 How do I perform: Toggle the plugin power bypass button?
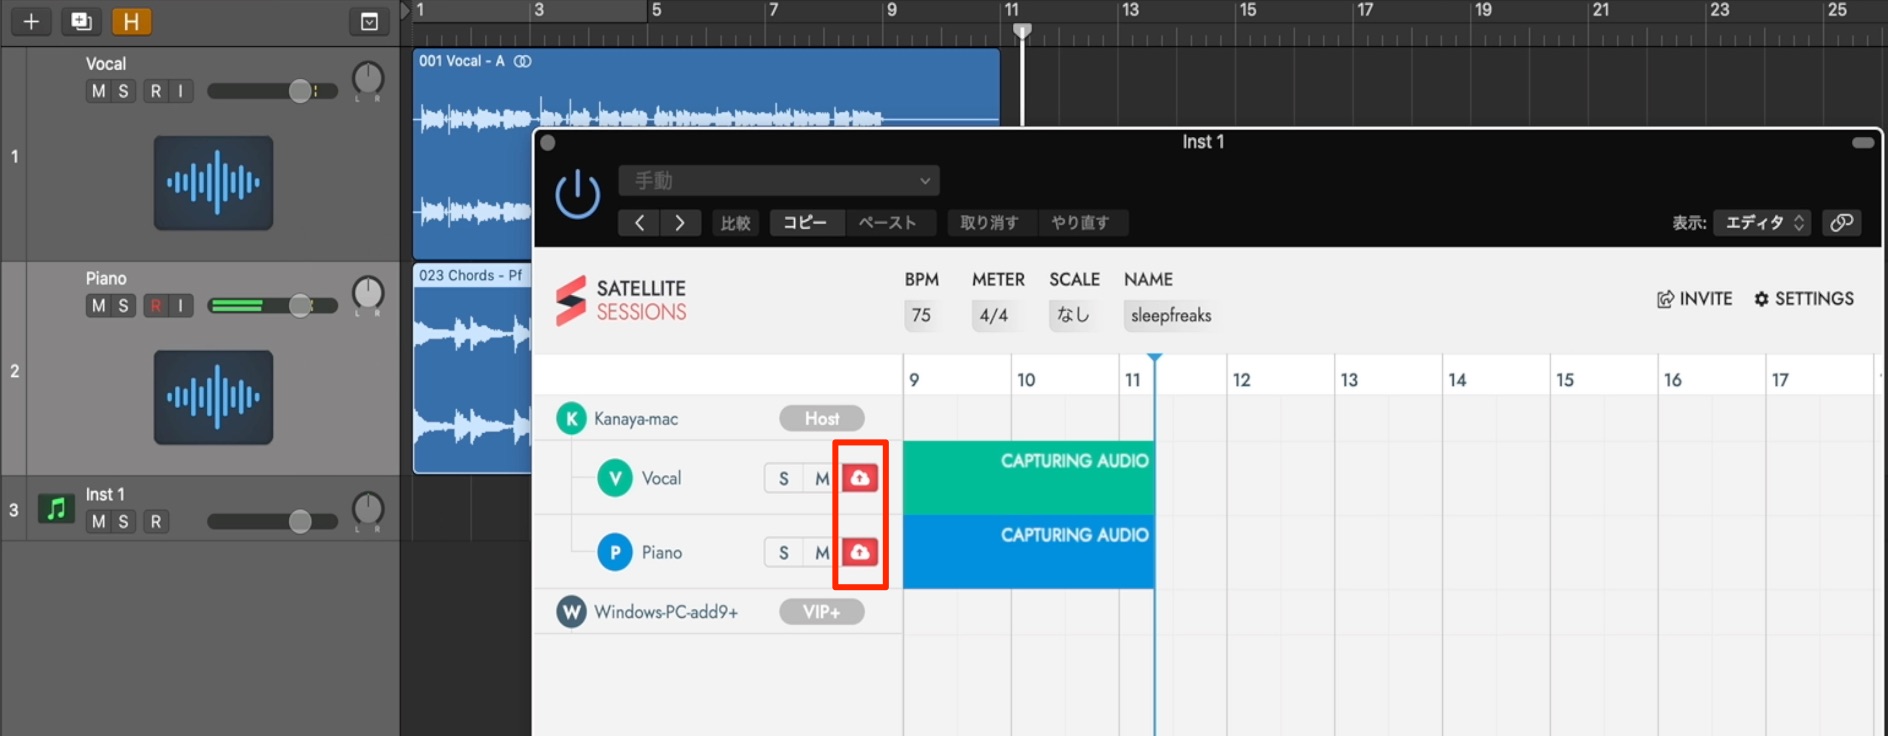[x=577, y=194]
